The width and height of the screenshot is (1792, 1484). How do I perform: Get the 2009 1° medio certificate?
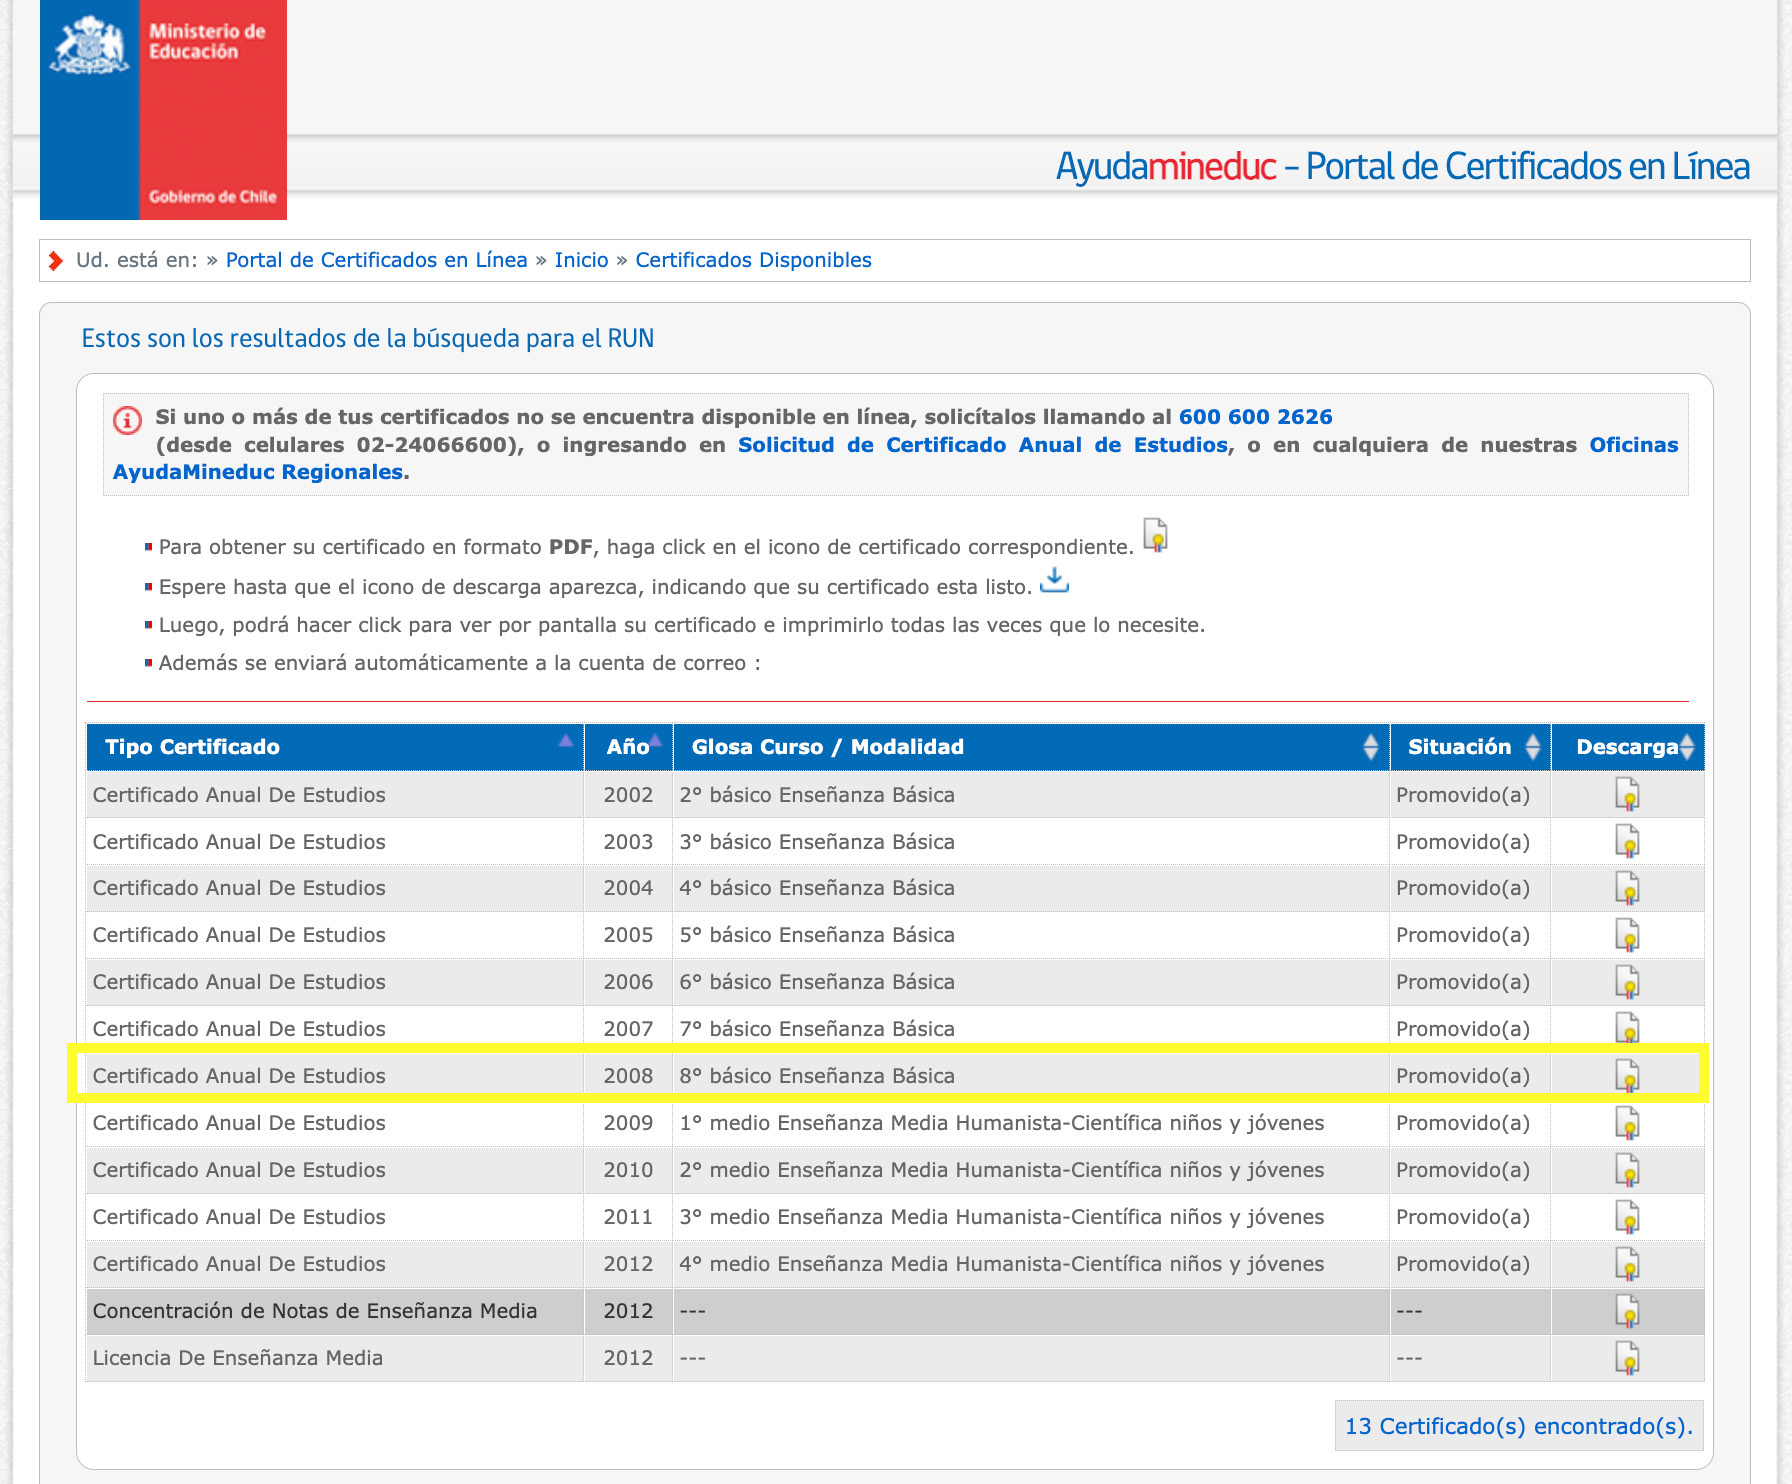click(x=1627, y=1123)
